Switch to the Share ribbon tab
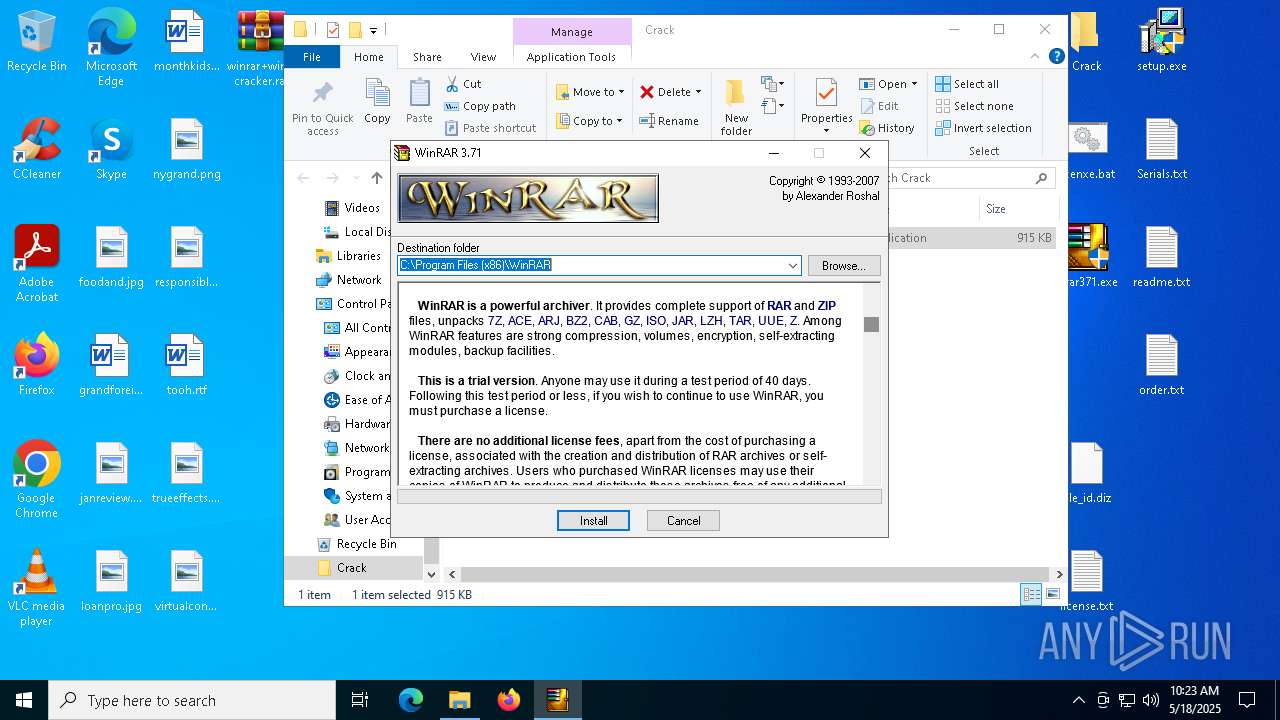The width and height of the screenshot is (1280, 720). coord(427,57)
